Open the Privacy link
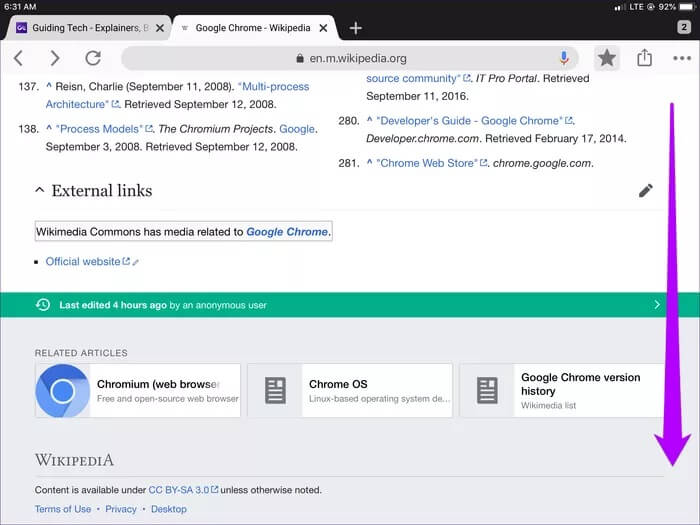Viewport: 700px width, 525px height. [121, 509]
